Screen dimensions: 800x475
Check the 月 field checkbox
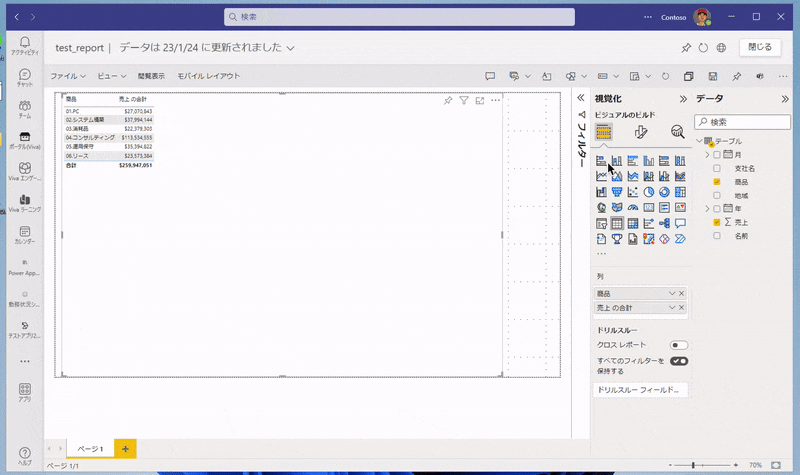coord(717,155)
